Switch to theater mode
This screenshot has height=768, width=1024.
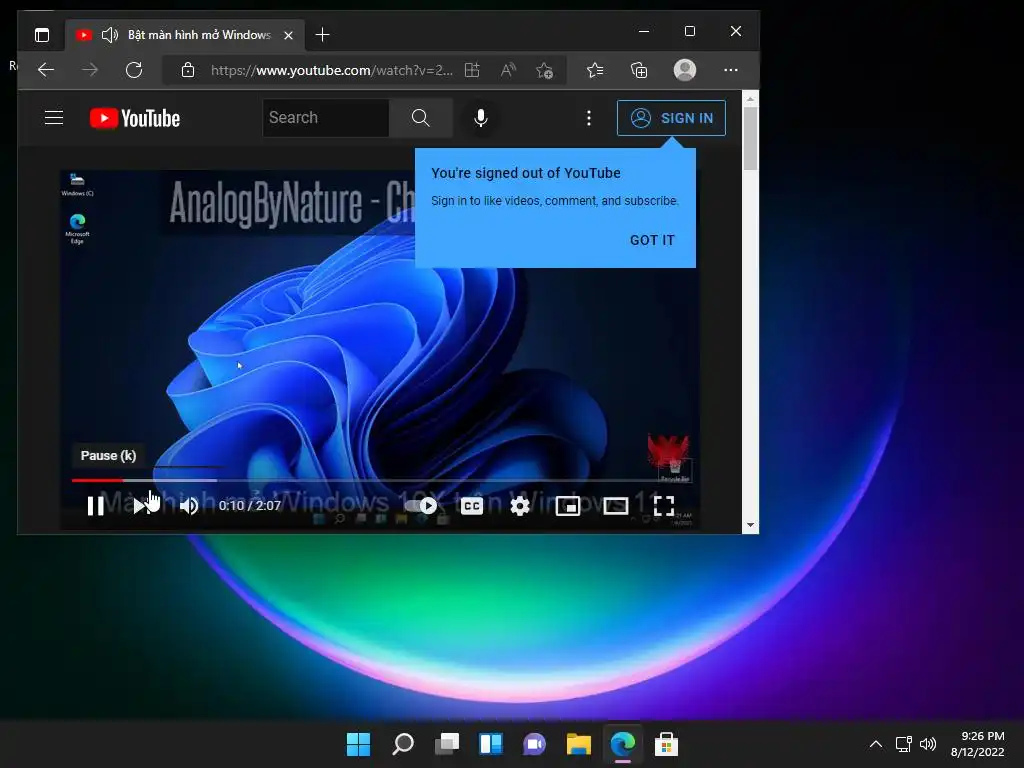[616, 505]
